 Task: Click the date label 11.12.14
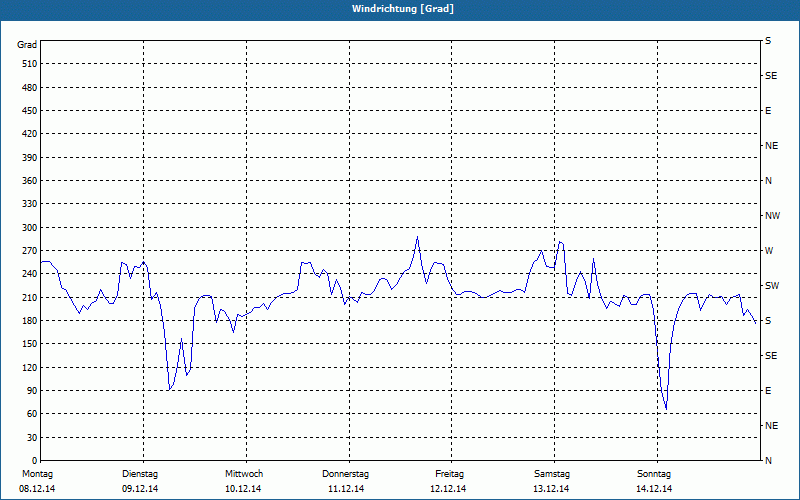(x=346, y=489)
